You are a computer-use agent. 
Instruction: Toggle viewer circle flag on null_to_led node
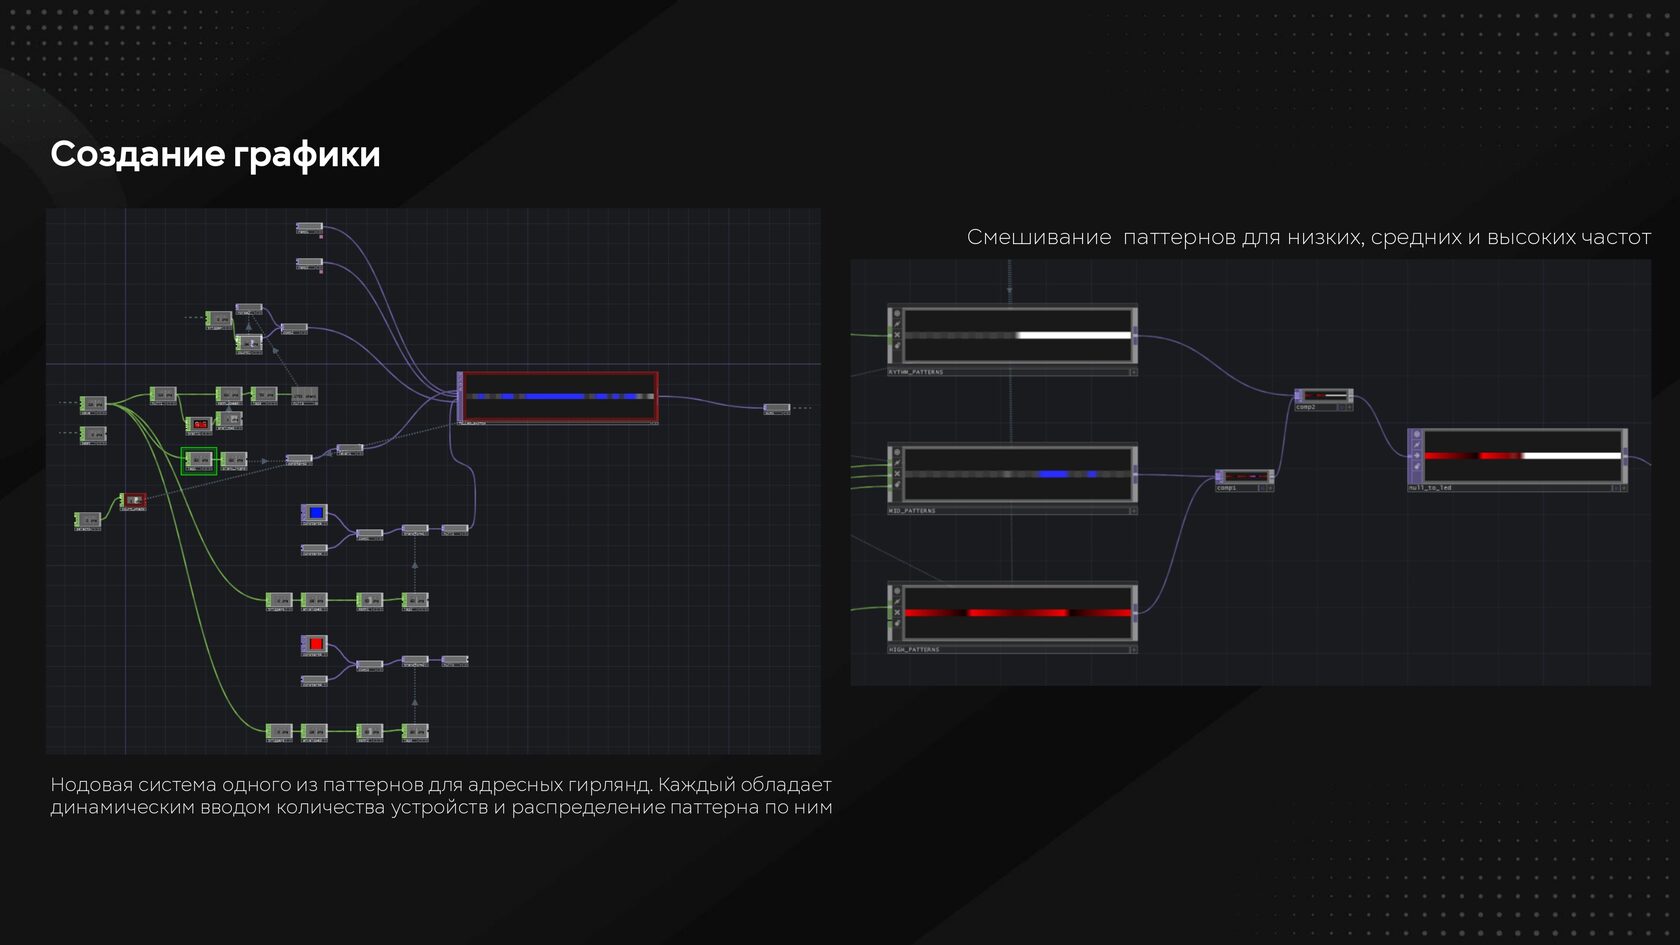(x=1417, y=435)
